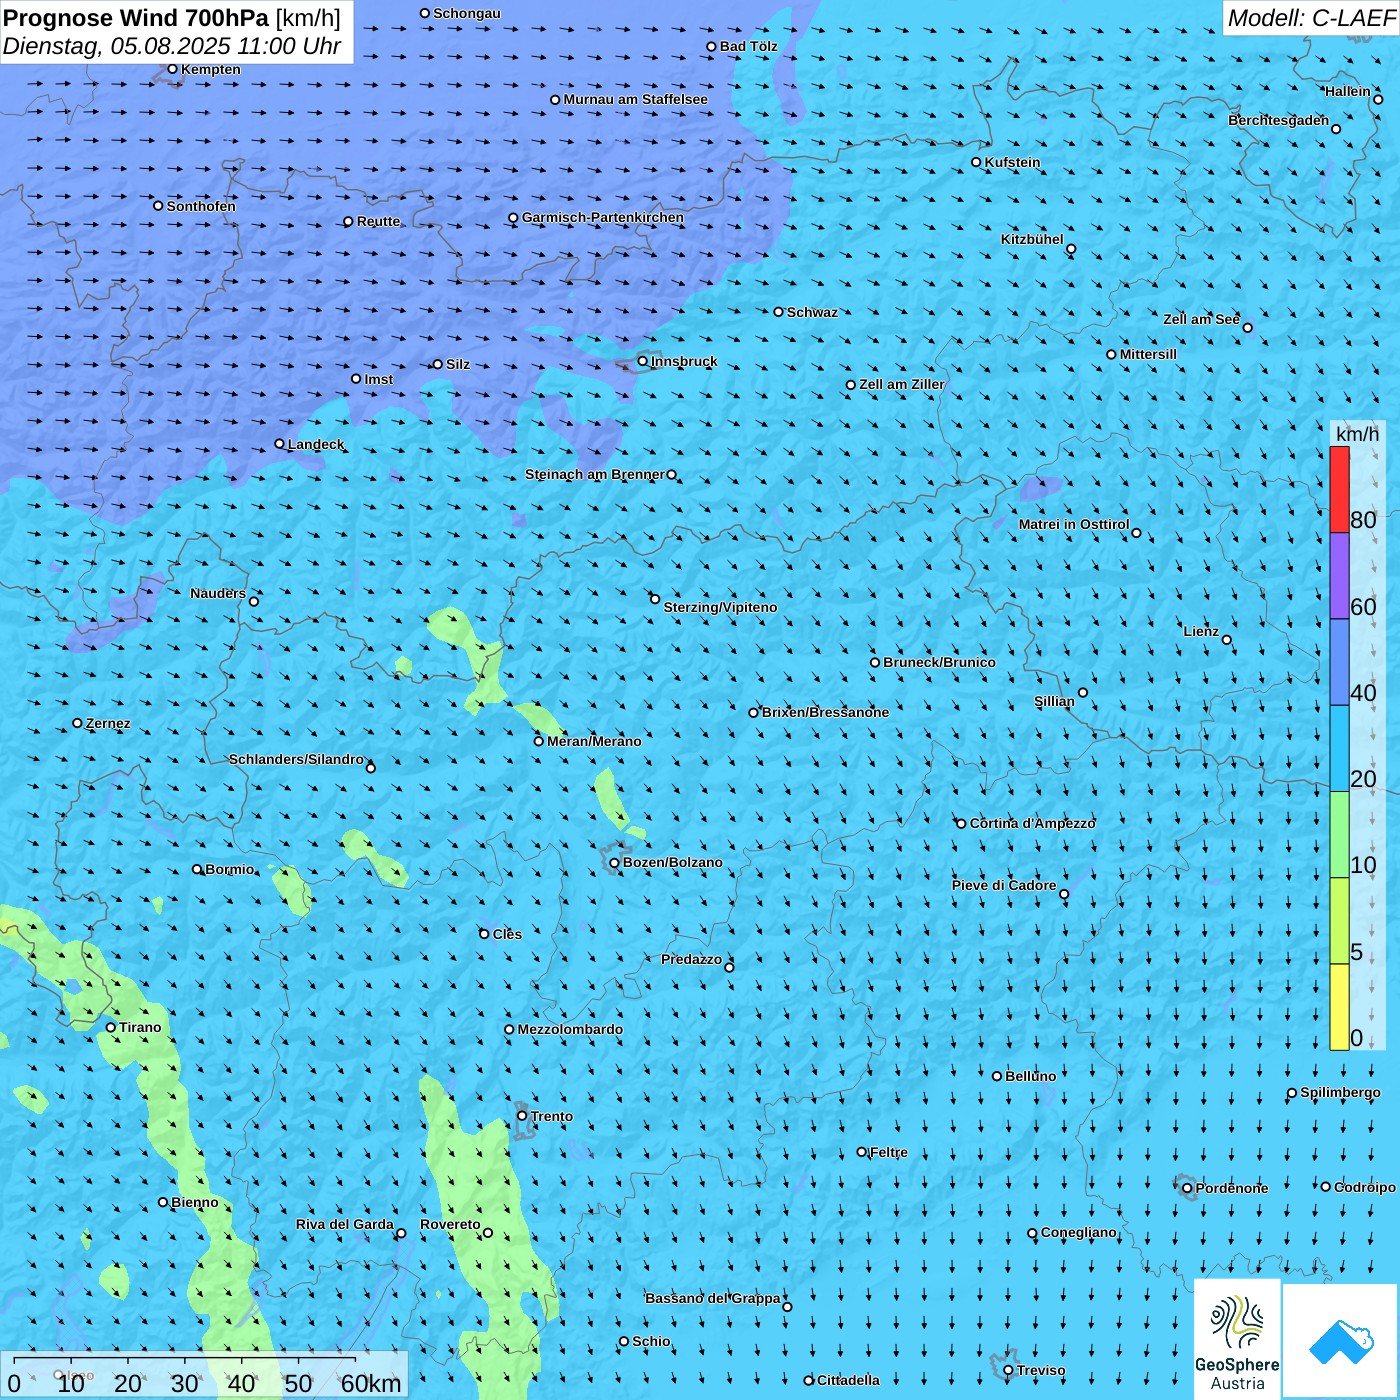The height and width of the screenshot is (1400, 1400).
Task: Click the Conegliano city label
Action: point(1078,1232)
